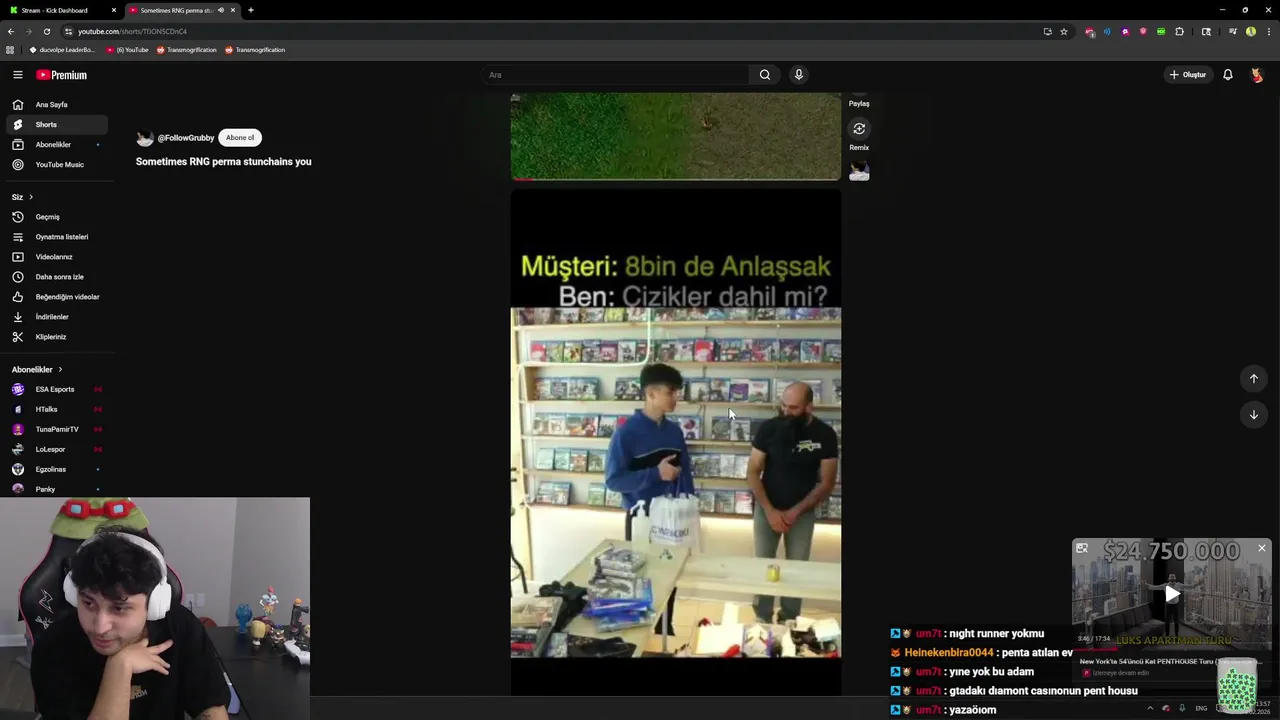Open the notifications bell

(1228, 75)
